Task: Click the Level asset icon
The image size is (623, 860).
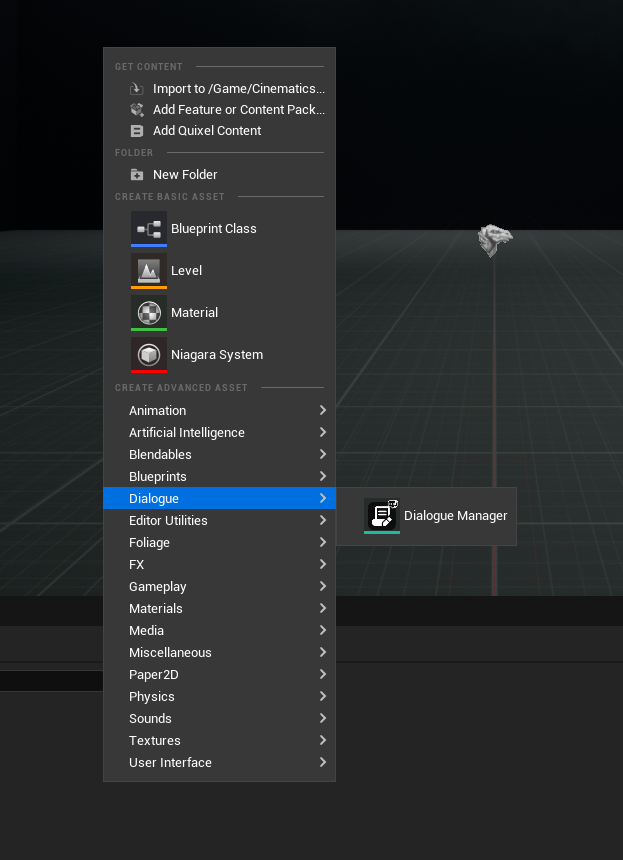Action: click(x=149, y=270)
